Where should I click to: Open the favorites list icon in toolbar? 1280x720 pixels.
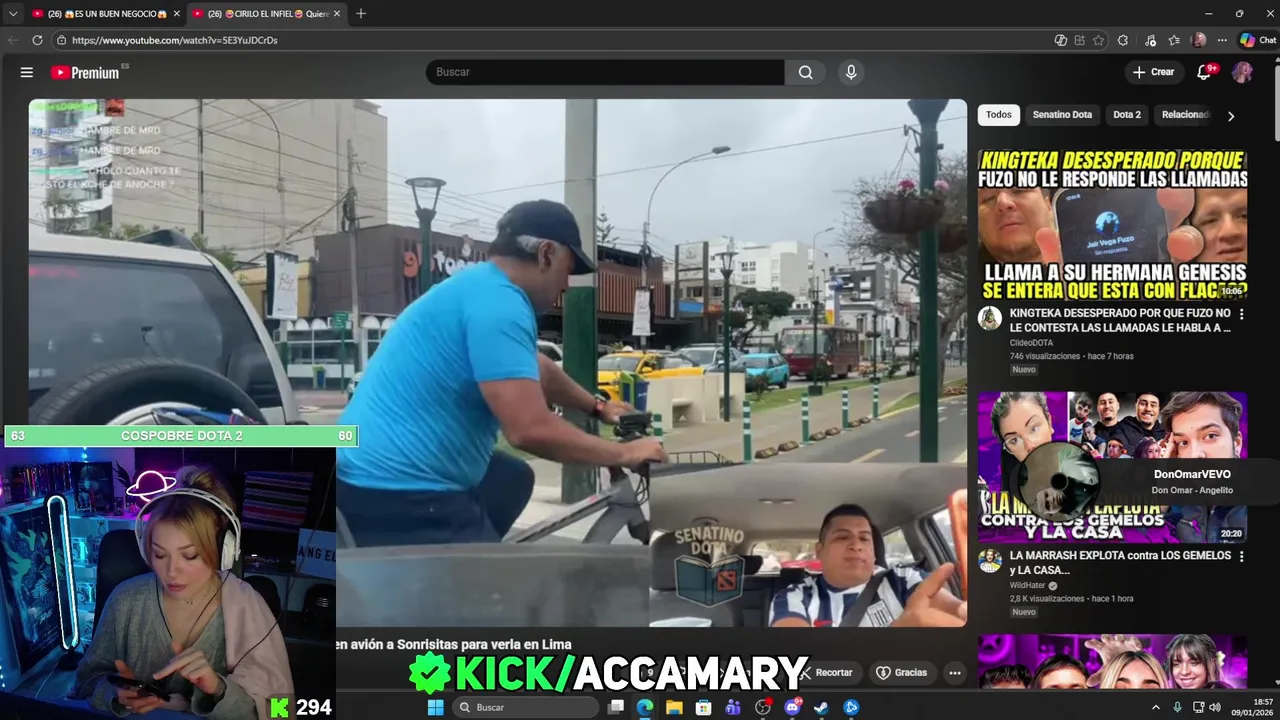pyautogui.click(x=1174, y=40)
